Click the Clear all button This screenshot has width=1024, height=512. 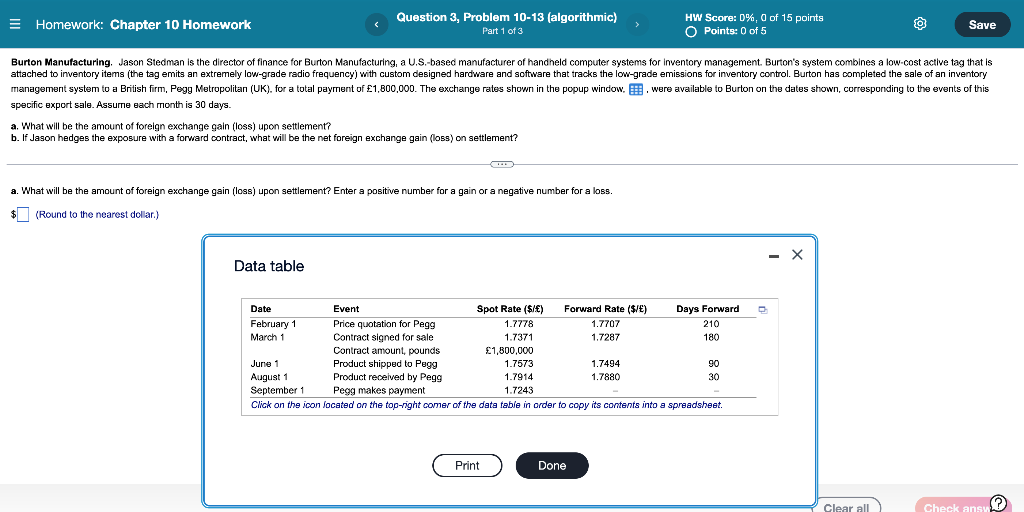click(846, 505)
